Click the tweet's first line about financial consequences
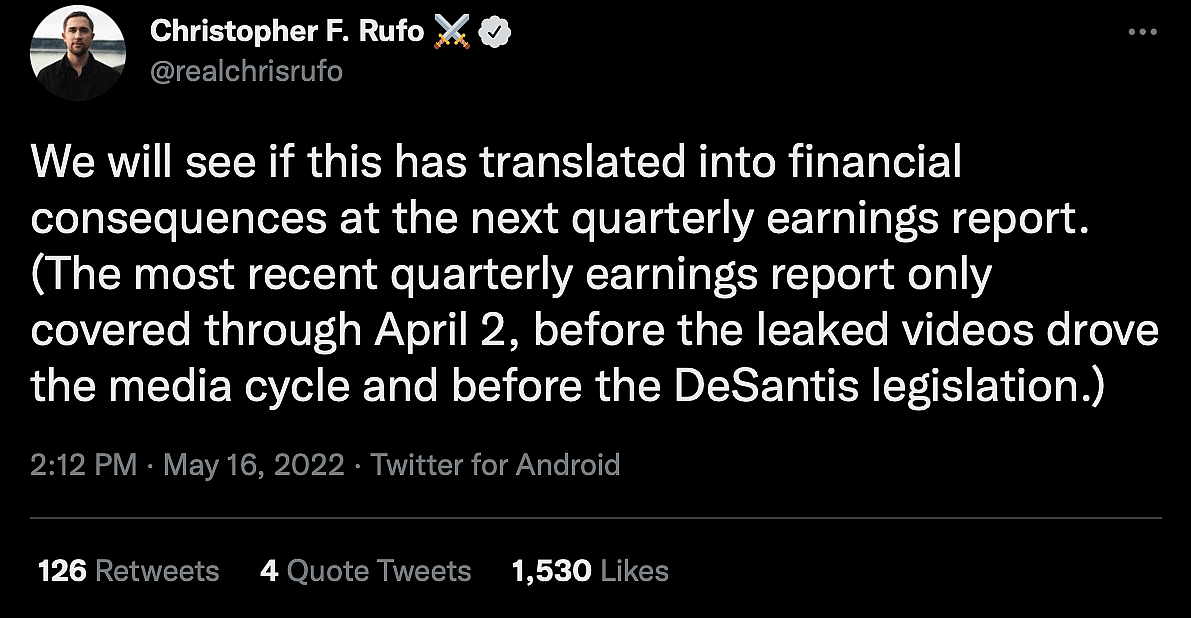 click(496, 162)
